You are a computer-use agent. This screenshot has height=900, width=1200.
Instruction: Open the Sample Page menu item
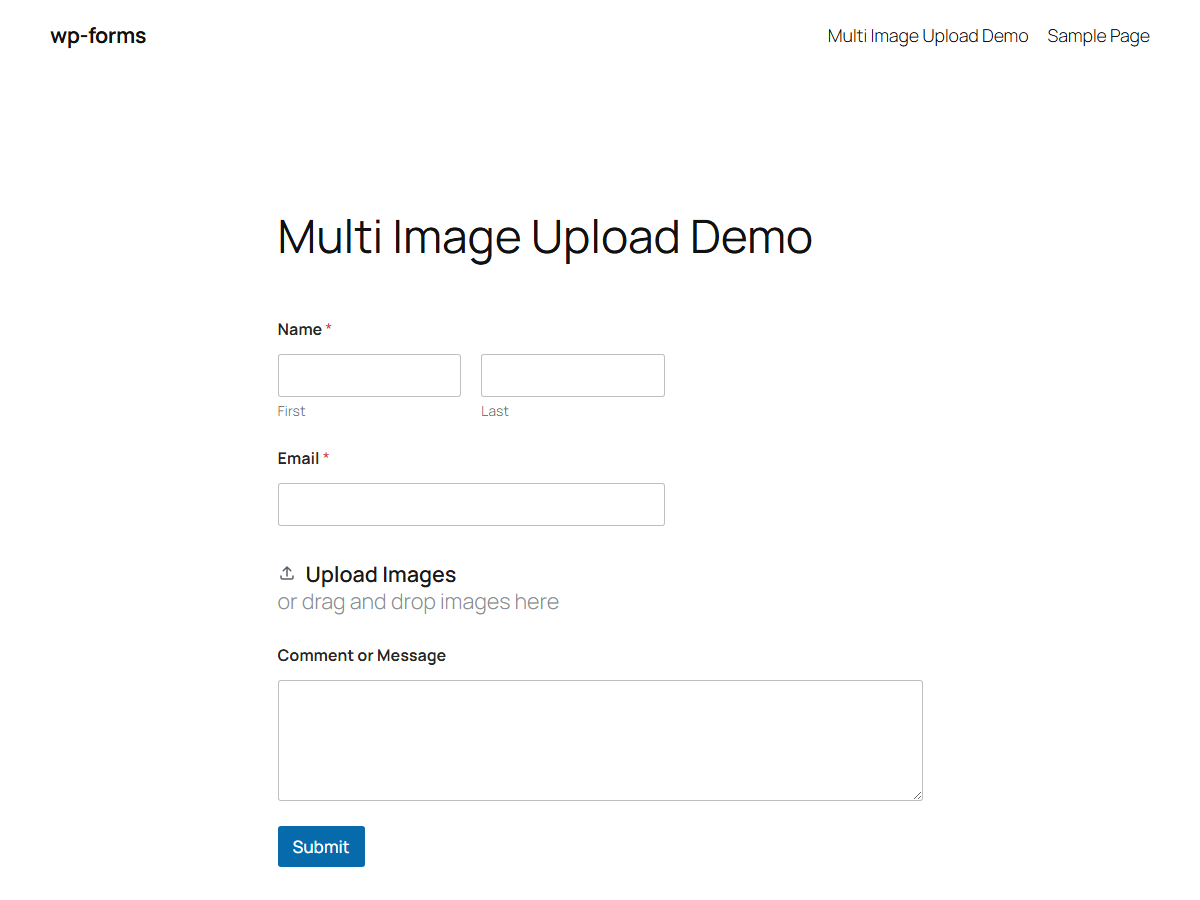pos(1098,36)
